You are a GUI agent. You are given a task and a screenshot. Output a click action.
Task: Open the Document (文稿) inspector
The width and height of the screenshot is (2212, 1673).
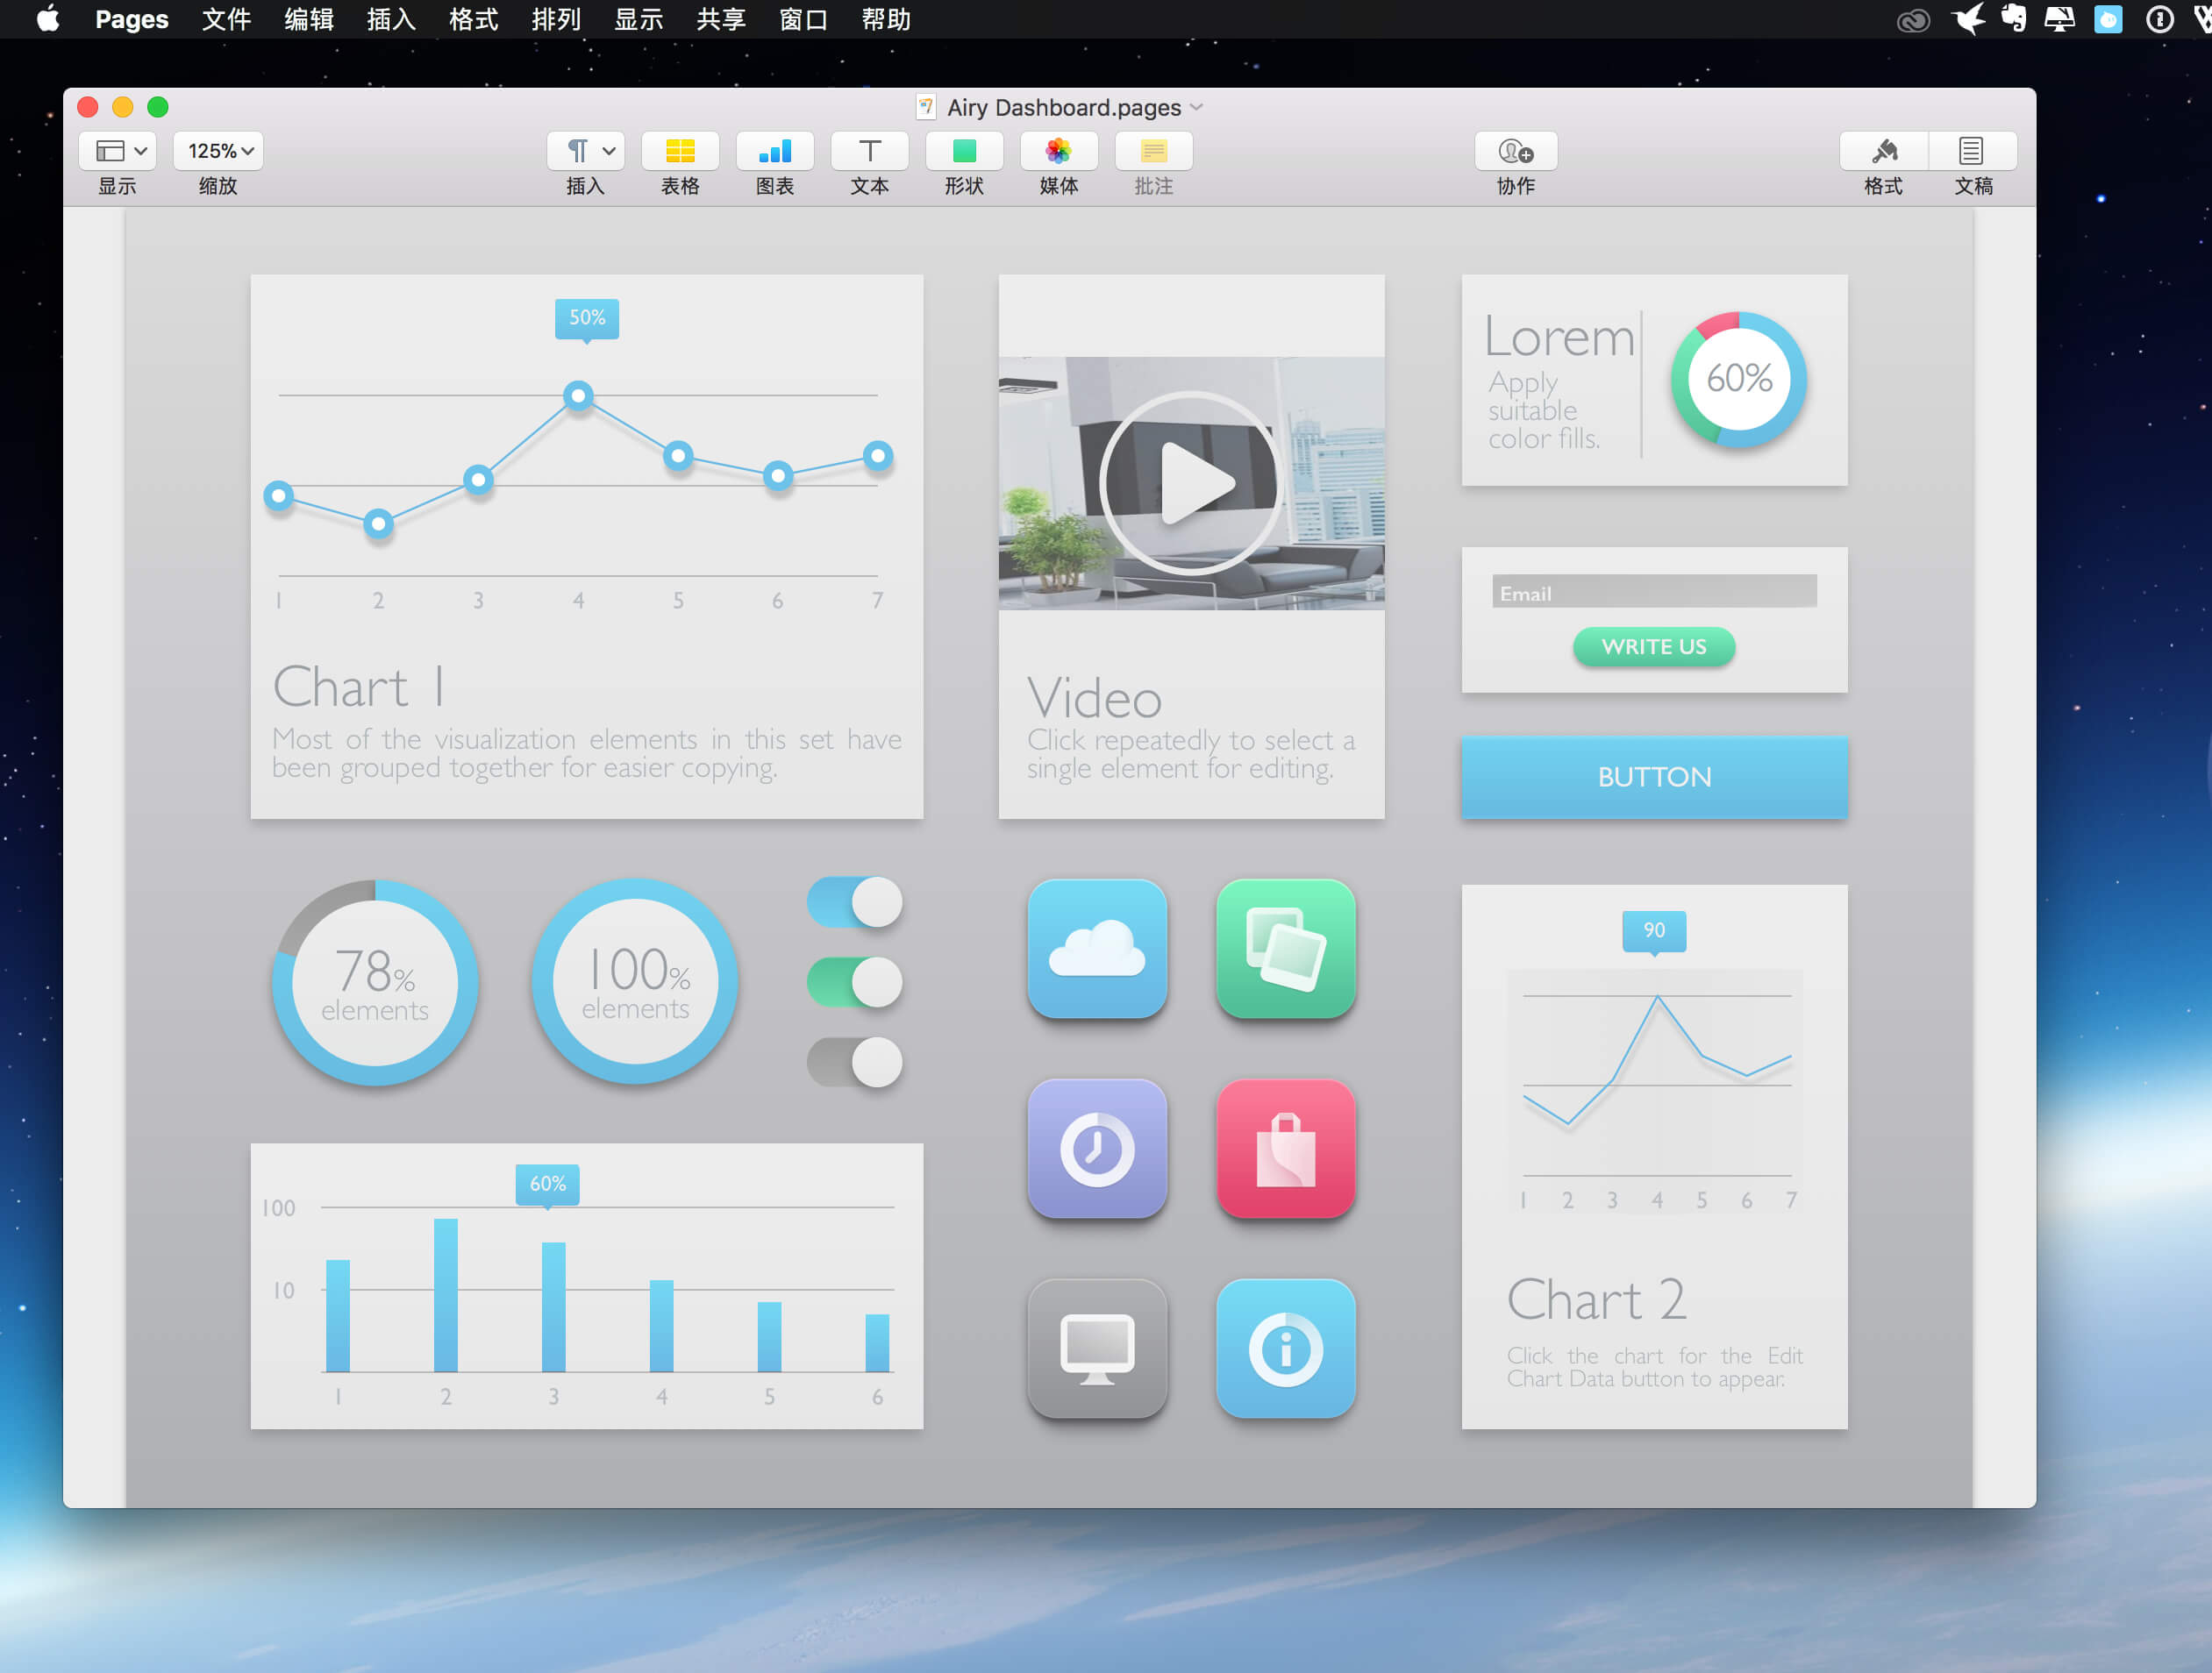[1972, 151]
